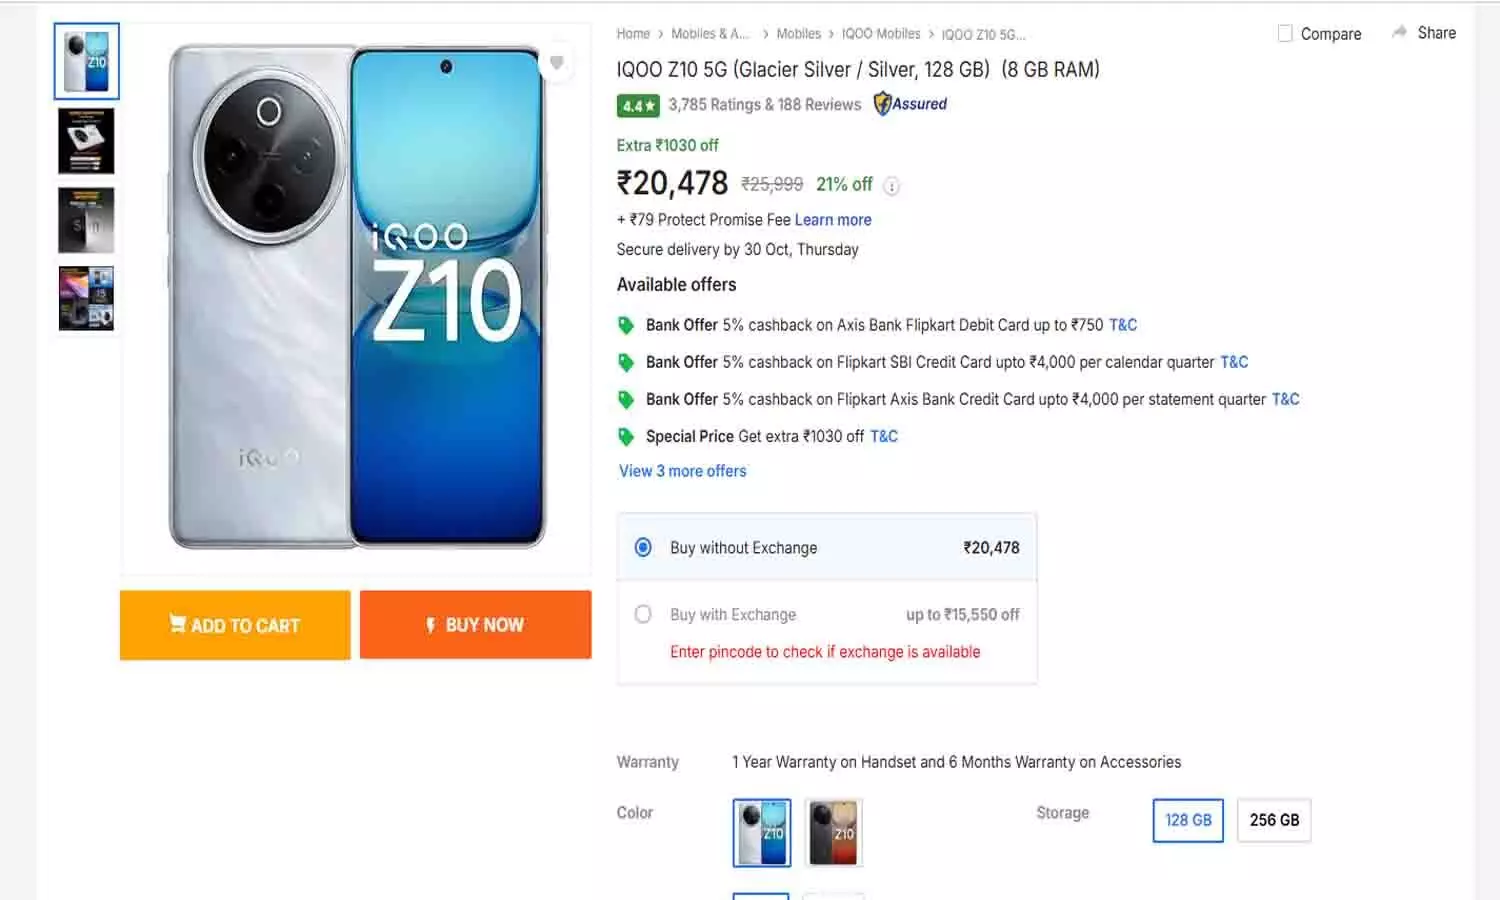Viewport: 1500px width, 900px height.
Task: Enable the Compare checkbox
Action: pyautogui.click(x=1285, y=33)
